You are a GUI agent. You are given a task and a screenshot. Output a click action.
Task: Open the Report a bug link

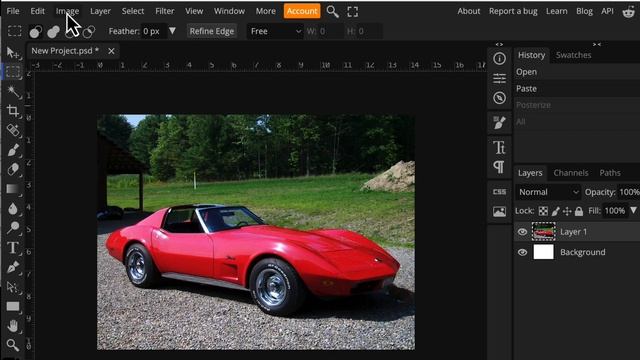(x=513, y=11)
